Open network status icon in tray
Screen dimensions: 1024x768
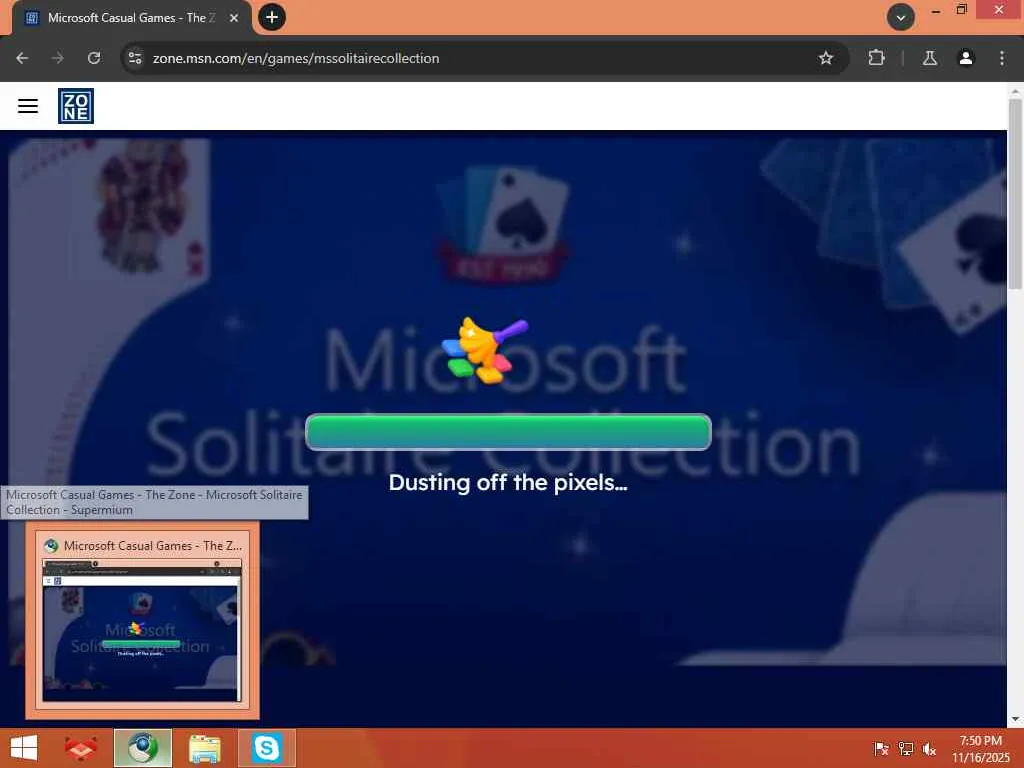906,749
